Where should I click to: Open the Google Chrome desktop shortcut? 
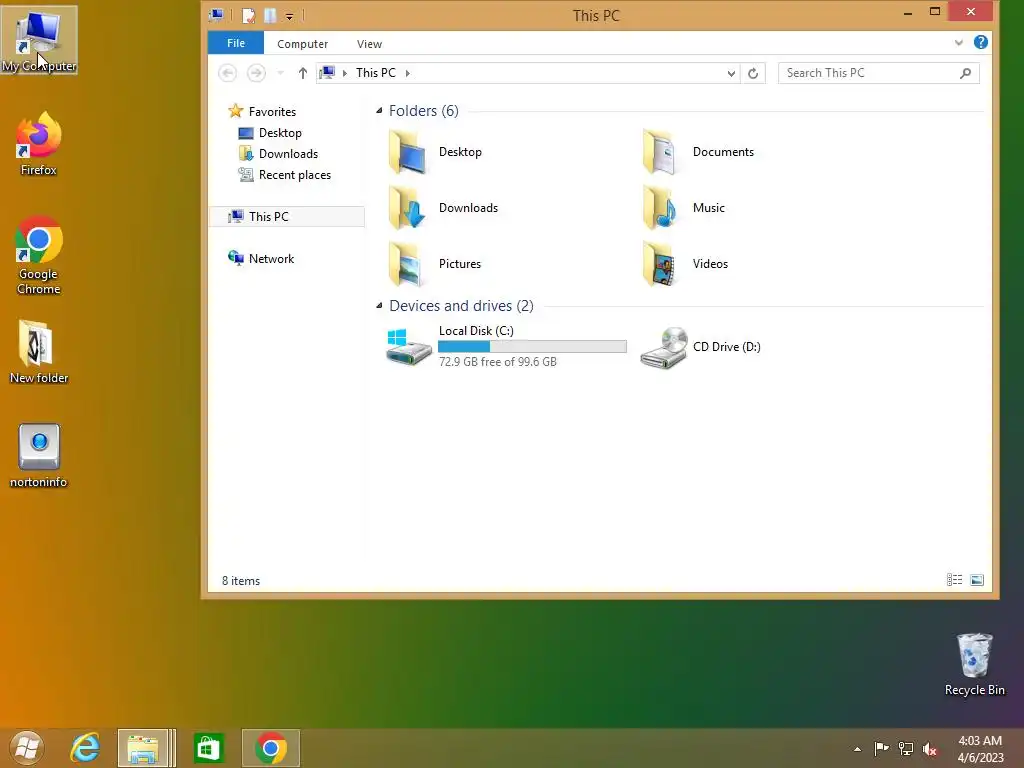tap(39, 255)
